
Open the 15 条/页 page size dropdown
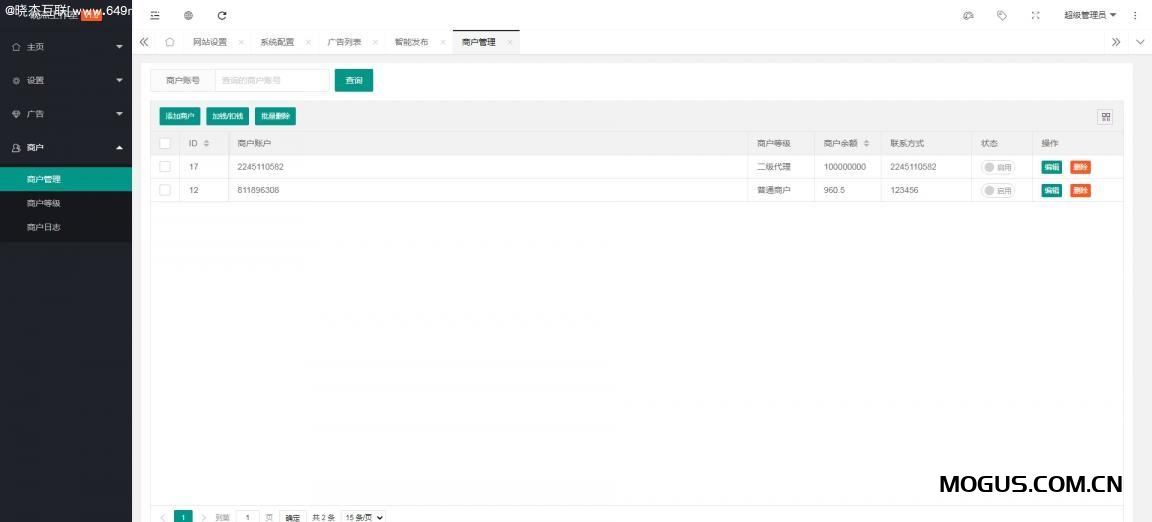point(363,517)
